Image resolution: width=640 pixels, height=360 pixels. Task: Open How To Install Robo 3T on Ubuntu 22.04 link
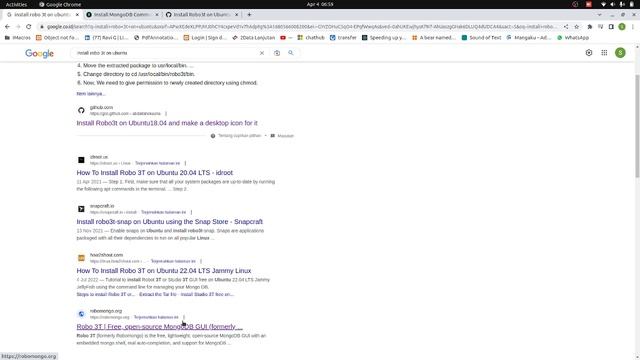pos(164,271)
